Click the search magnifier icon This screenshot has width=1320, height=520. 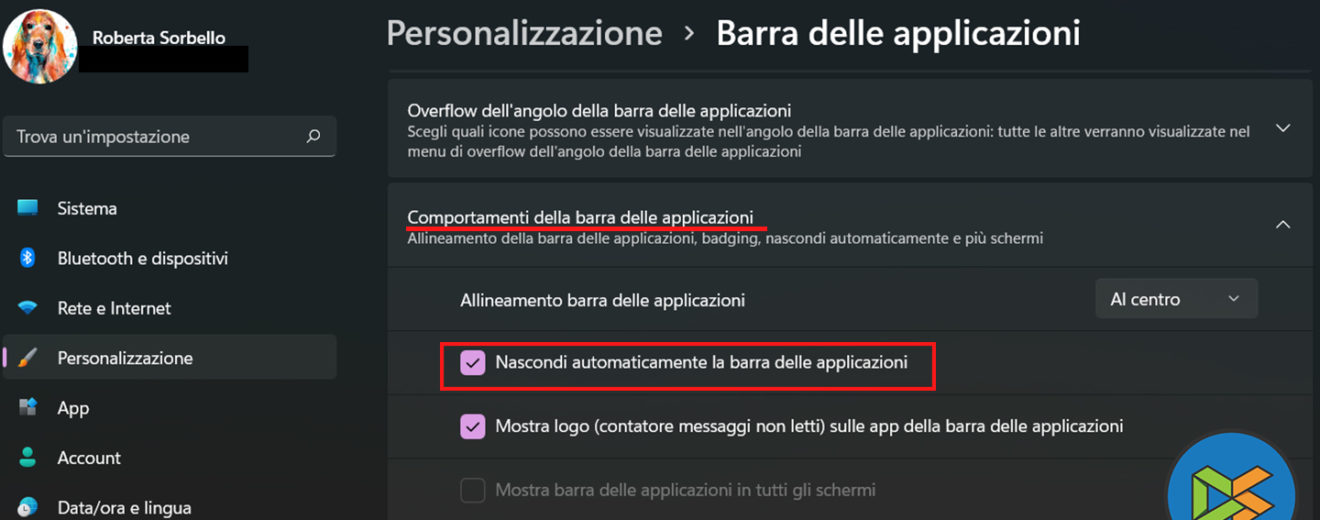point(313,137)
